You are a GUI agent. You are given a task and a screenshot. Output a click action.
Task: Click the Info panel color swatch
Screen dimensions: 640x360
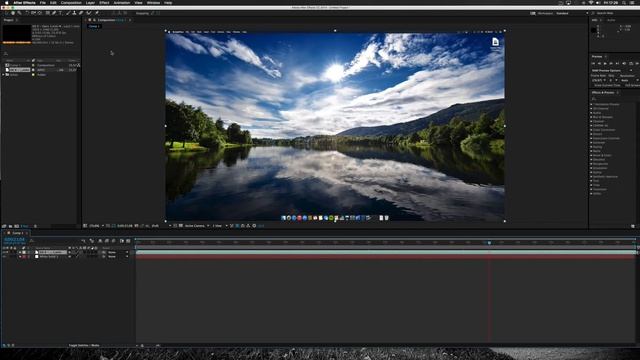point(594,30)
